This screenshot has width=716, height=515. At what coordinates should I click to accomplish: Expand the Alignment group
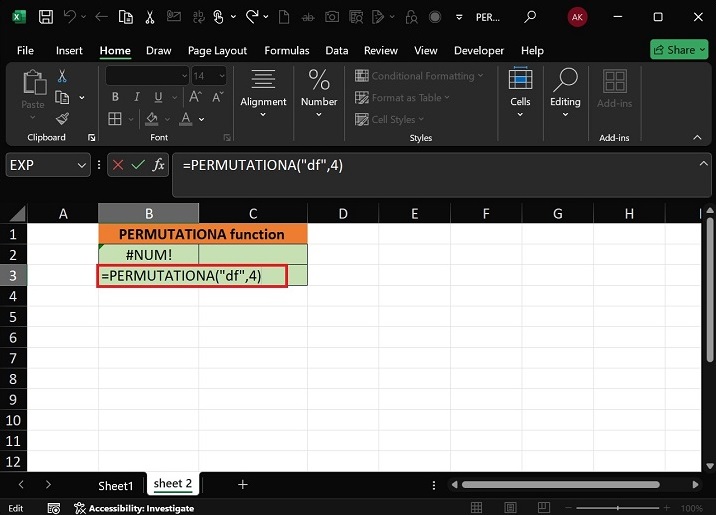[x=263, y=94]
